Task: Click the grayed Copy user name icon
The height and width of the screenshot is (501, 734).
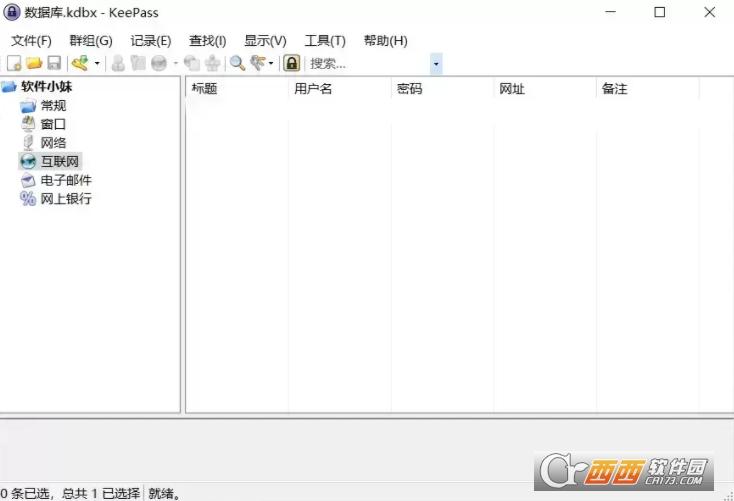Action: [x=118, y=63]
